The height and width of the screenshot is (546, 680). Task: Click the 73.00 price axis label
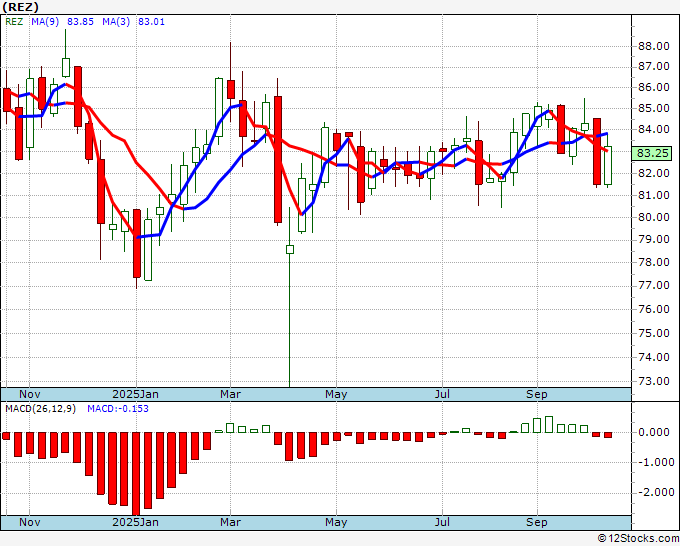click(654, 381)
